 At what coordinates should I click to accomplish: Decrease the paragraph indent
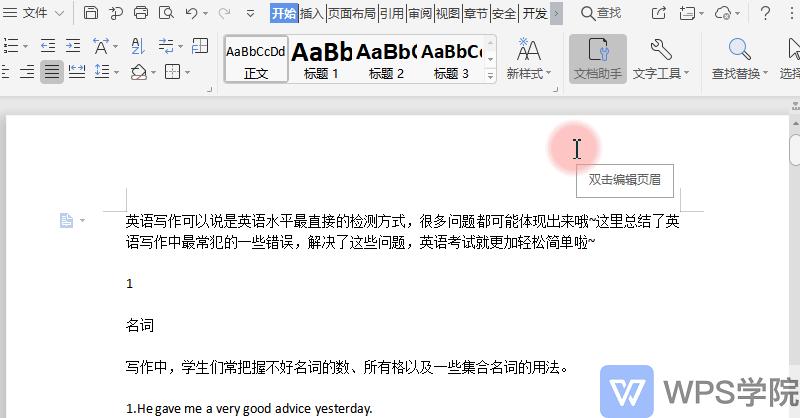[x=47, y=46]
